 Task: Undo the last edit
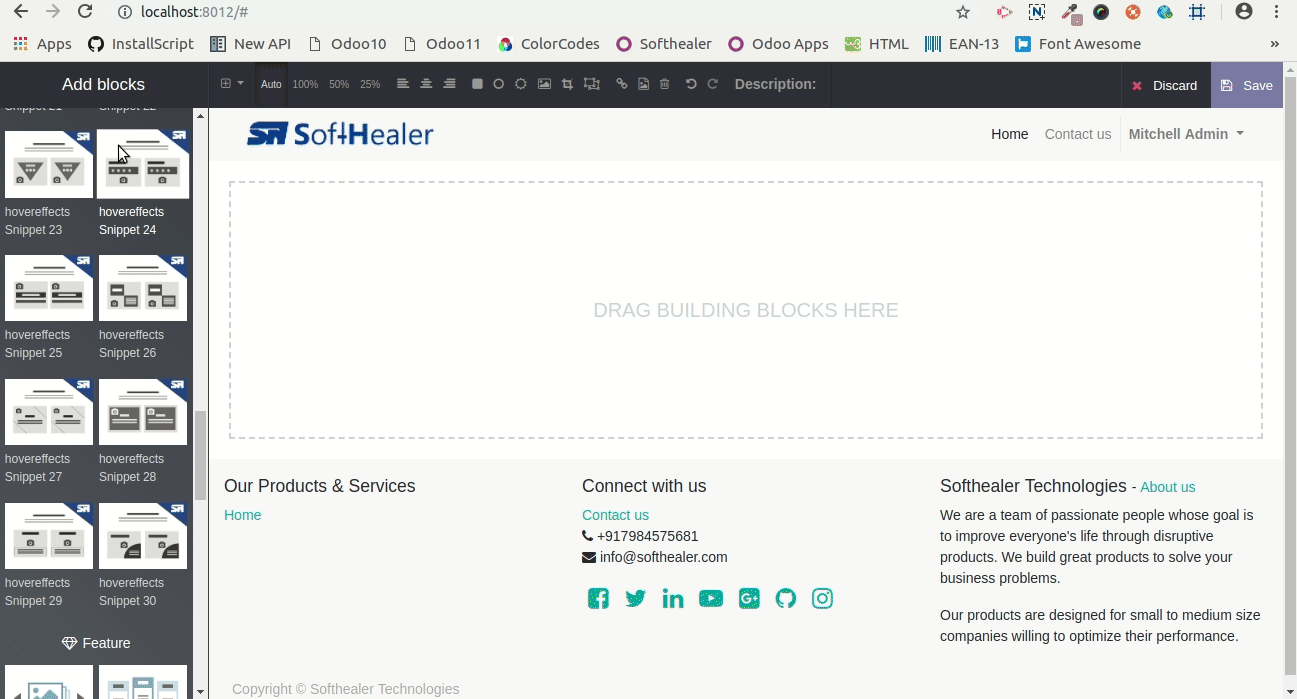click(x=691, y=84)
